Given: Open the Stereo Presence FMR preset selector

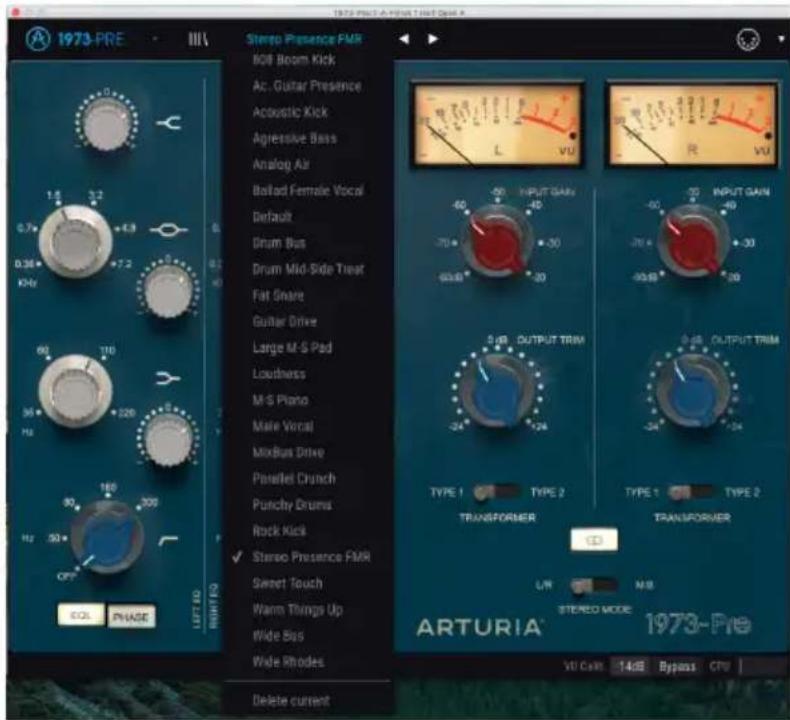Looking at the screenshot, I should [x=304, y=39].
